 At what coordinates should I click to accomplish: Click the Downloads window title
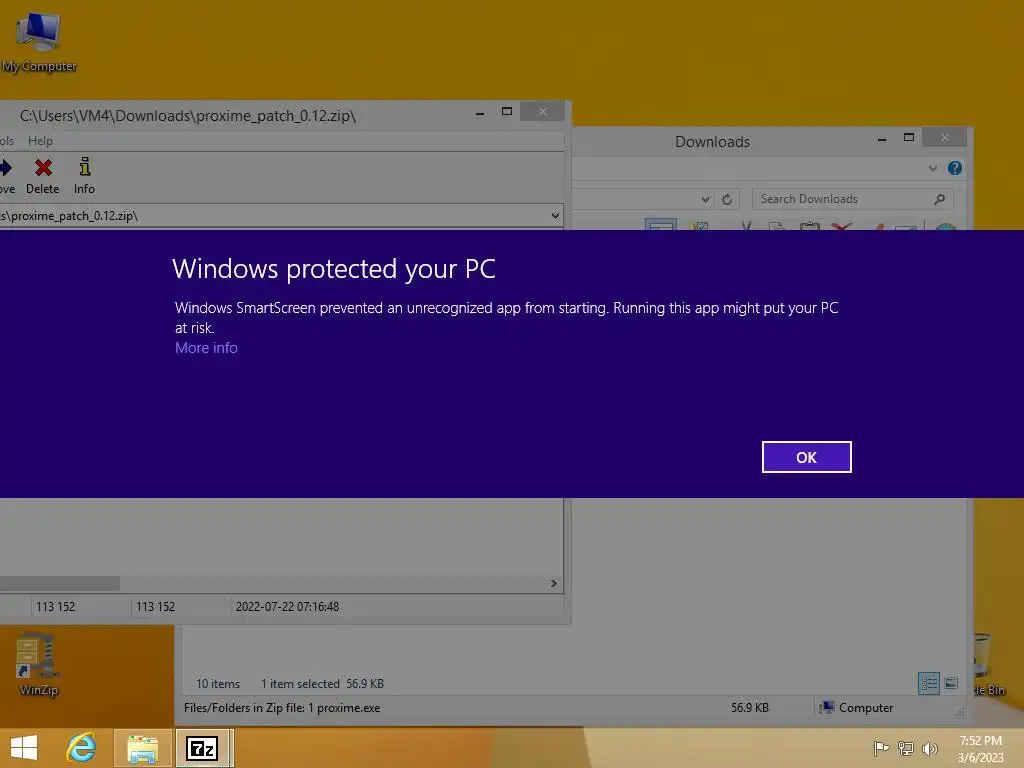tap(712, 142)
